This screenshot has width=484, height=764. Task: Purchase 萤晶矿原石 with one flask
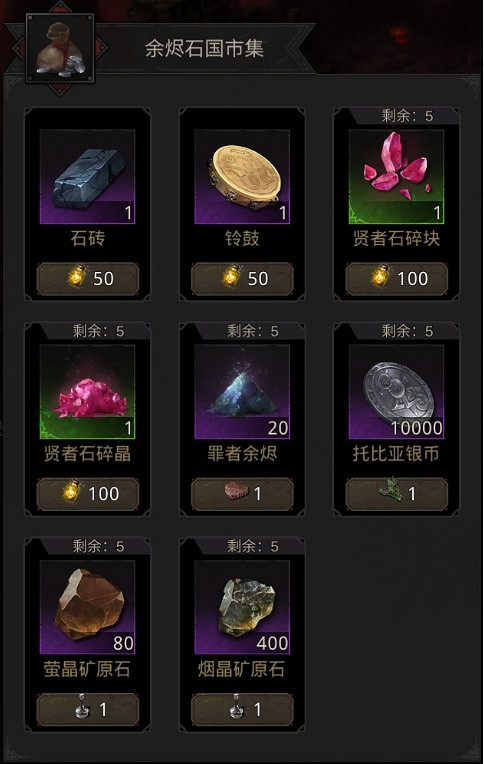coord(88,709)
